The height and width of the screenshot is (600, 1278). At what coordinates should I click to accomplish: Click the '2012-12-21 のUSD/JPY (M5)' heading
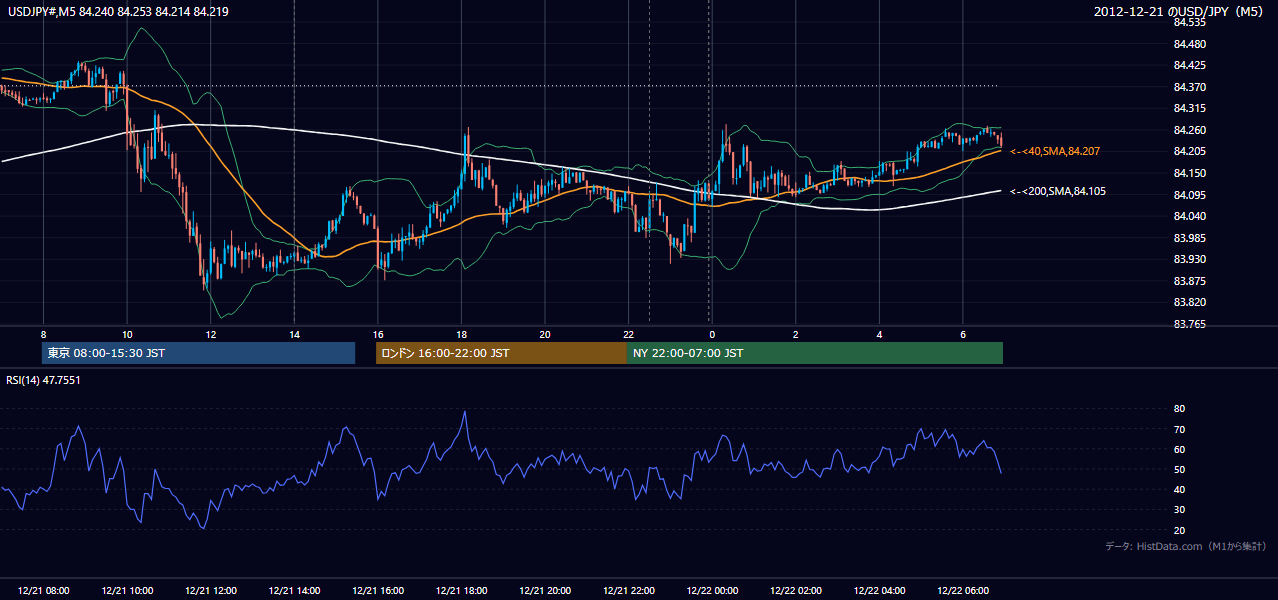pyautogui.click(x=1180, y=11)
